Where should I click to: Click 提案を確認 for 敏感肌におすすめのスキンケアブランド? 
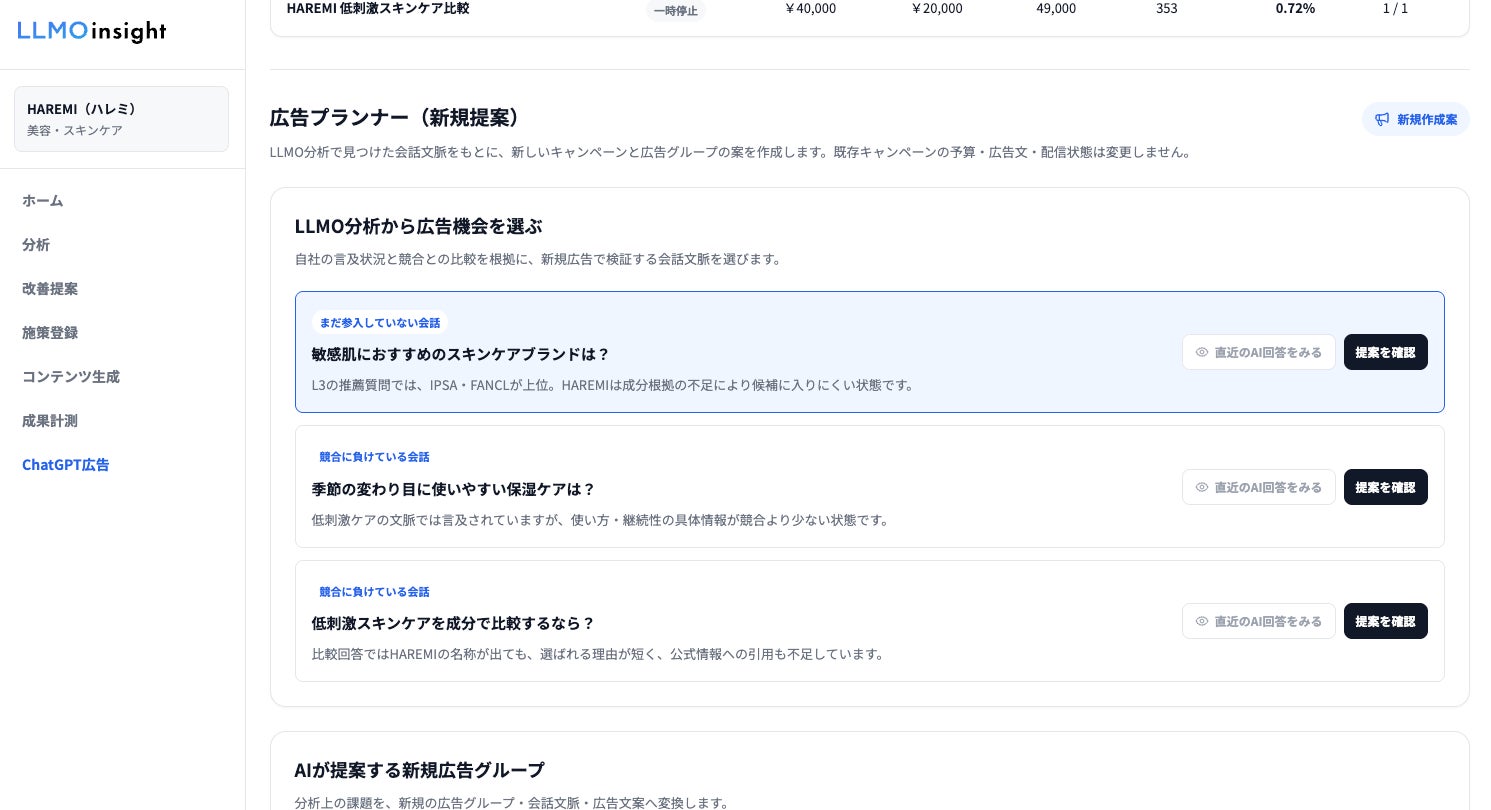[1386, 352]
